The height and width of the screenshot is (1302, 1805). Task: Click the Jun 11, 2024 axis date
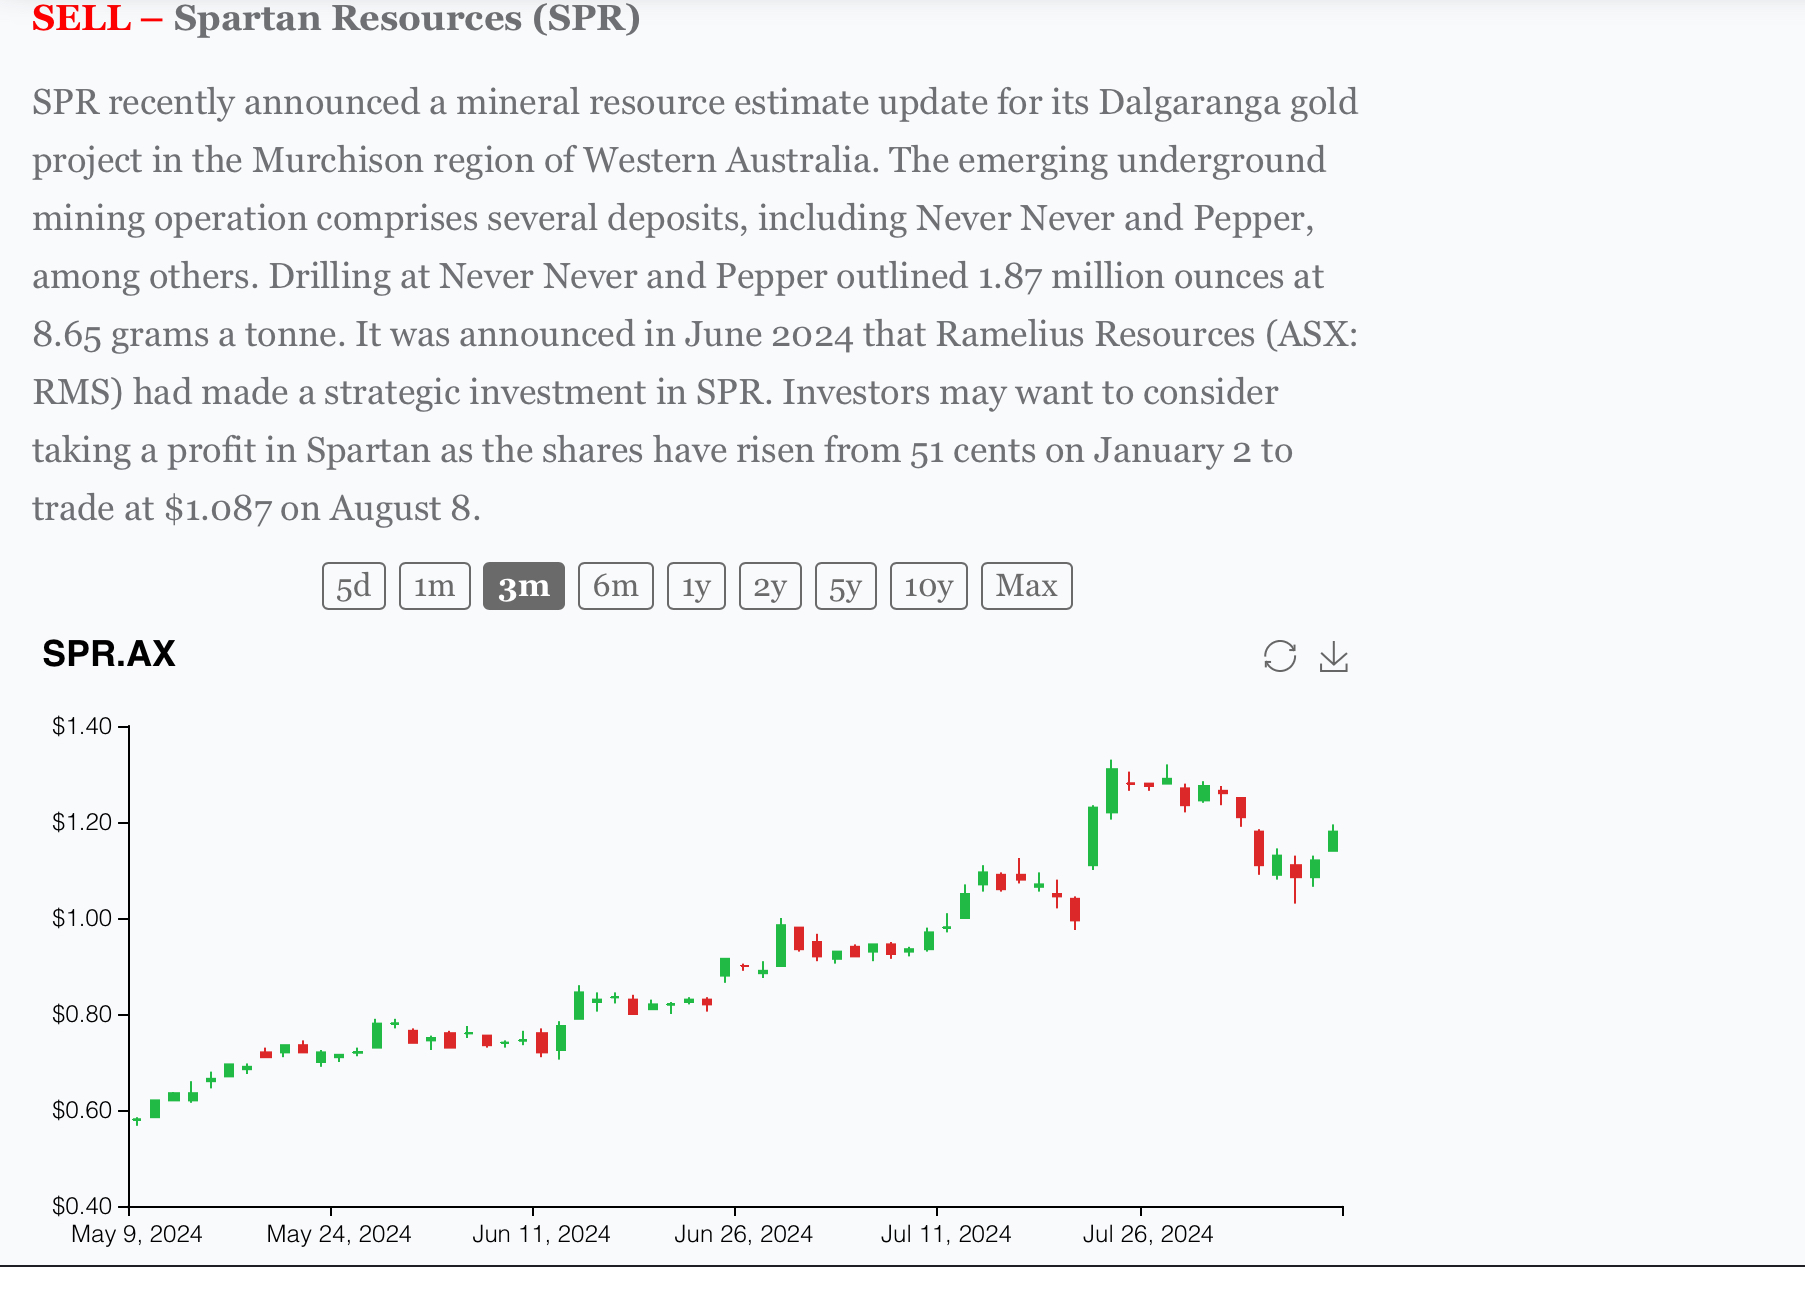click(x=541, y=1234)
